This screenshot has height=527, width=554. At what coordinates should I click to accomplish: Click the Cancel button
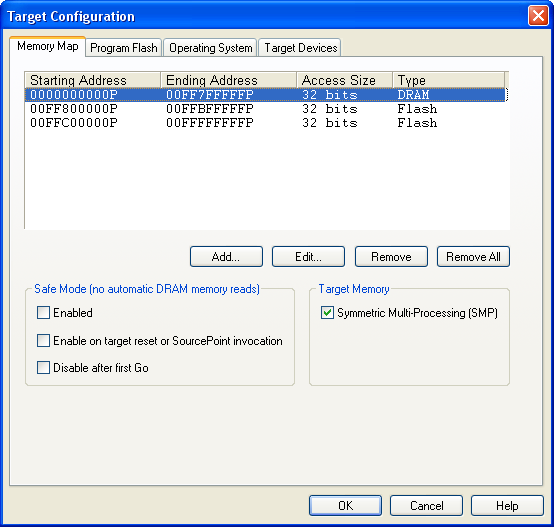pyautogui.click(x=426, y=505)
